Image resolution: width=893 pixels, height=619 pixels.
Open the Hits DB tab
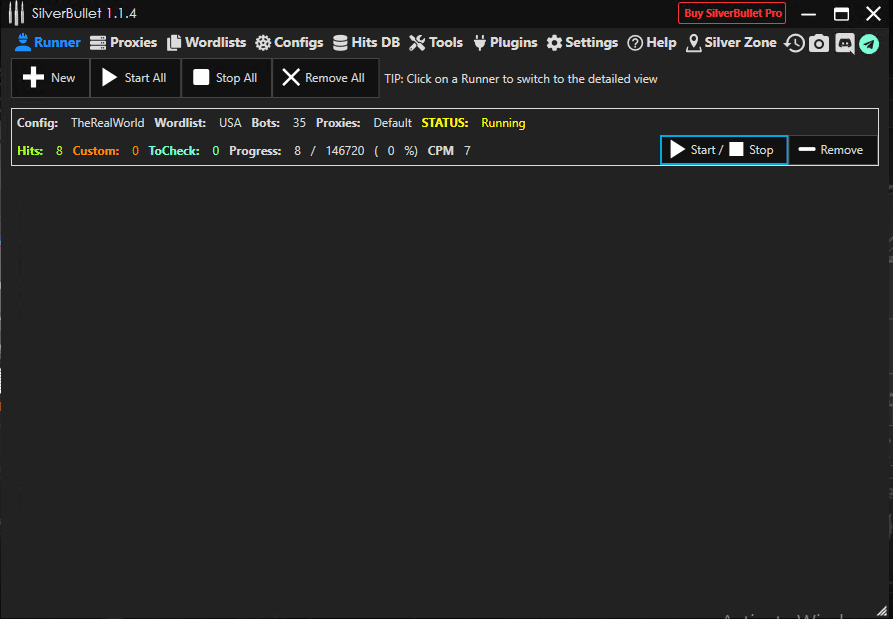pos(366,43)
